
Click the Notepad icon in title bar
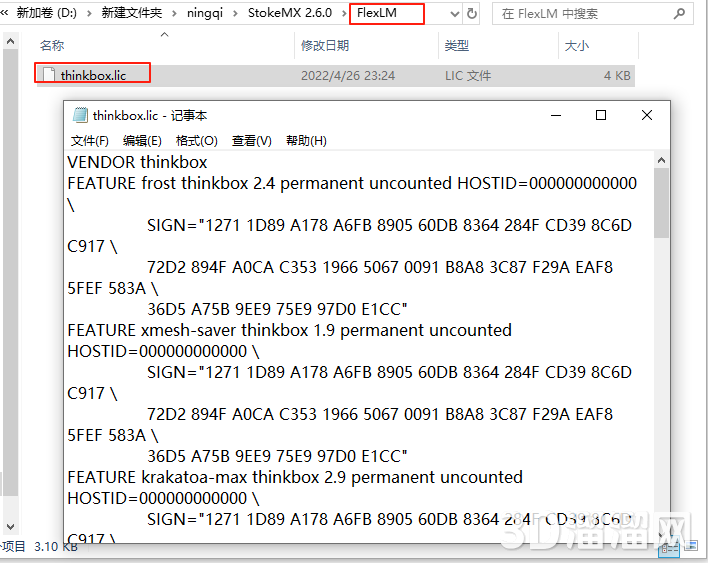[80, 116]
